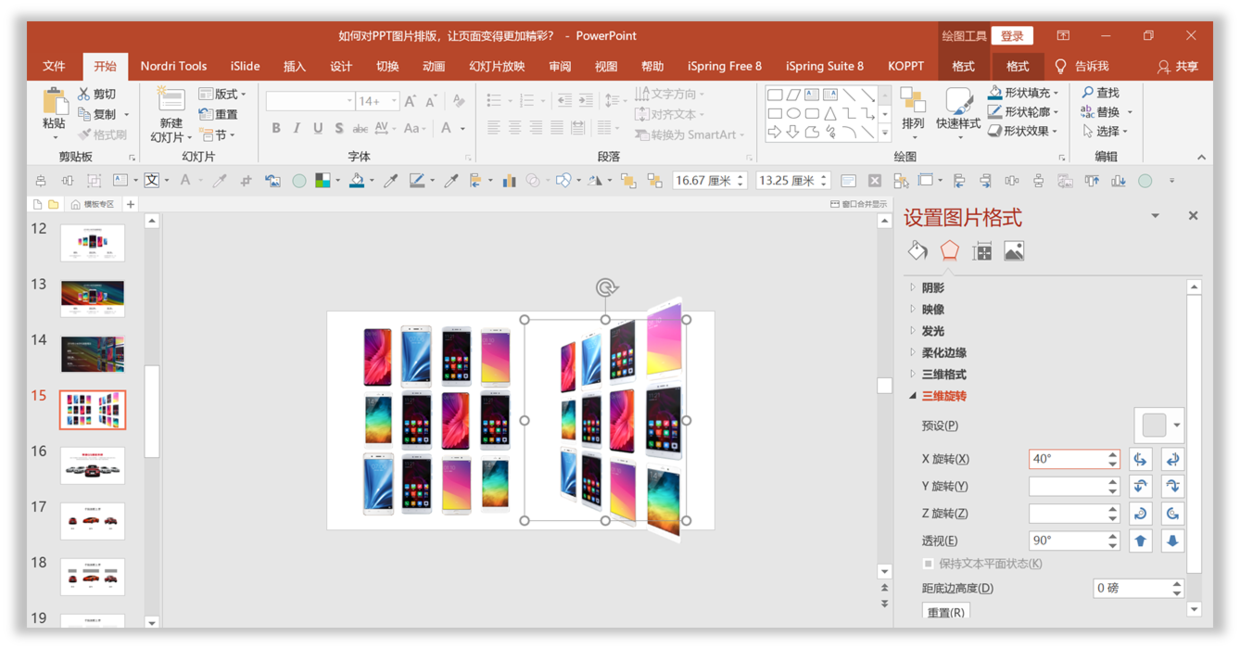Toggle Keep text flat (保持文本平面状态) checkbox

(928, 564)
